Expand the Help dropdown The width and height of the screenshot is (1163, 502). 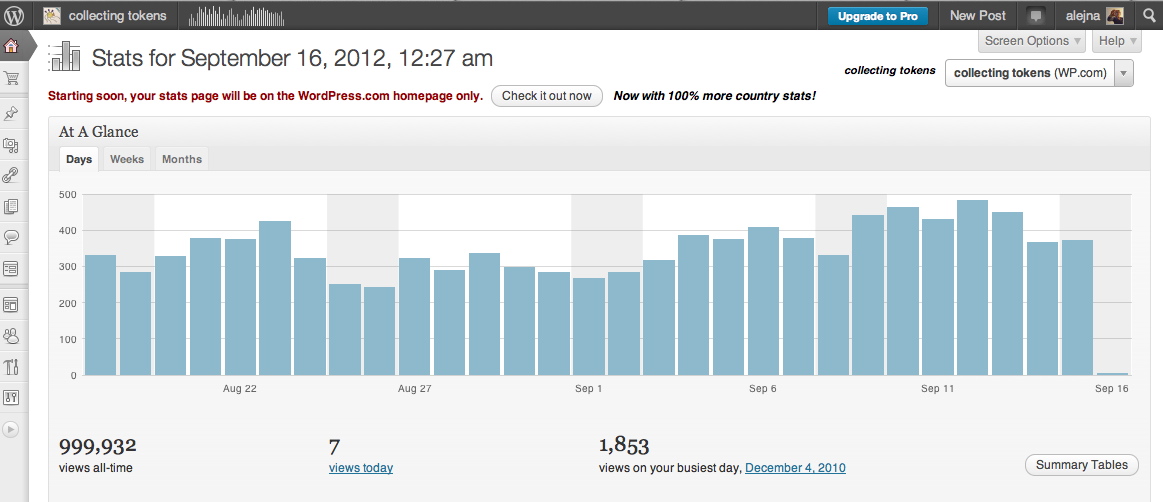(x=1116, y=41)
